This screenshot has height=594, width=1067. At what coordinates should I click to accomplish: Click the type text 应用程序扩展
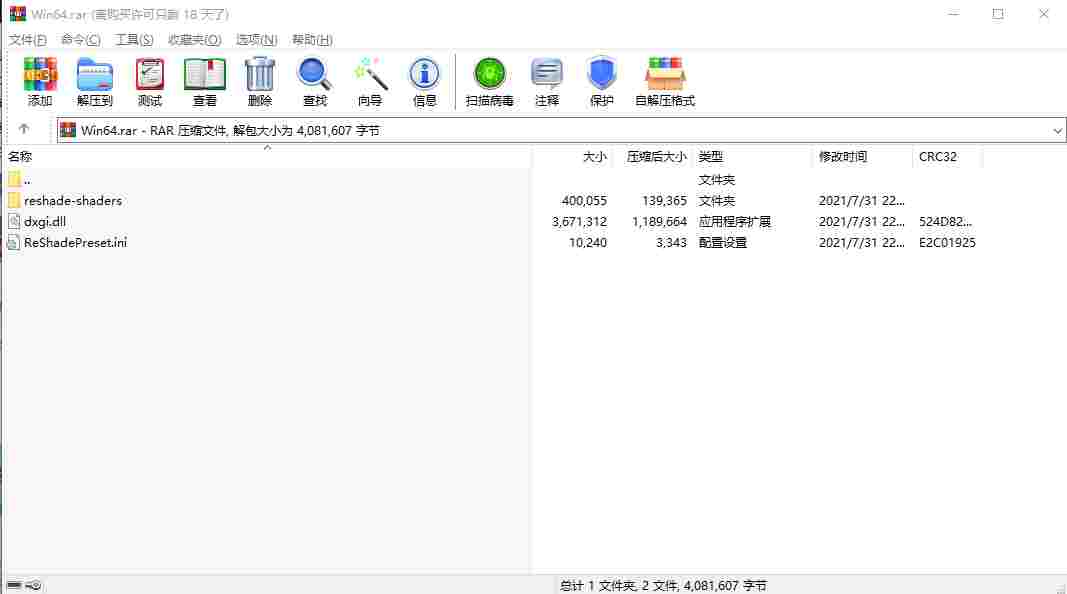point(735,221)
